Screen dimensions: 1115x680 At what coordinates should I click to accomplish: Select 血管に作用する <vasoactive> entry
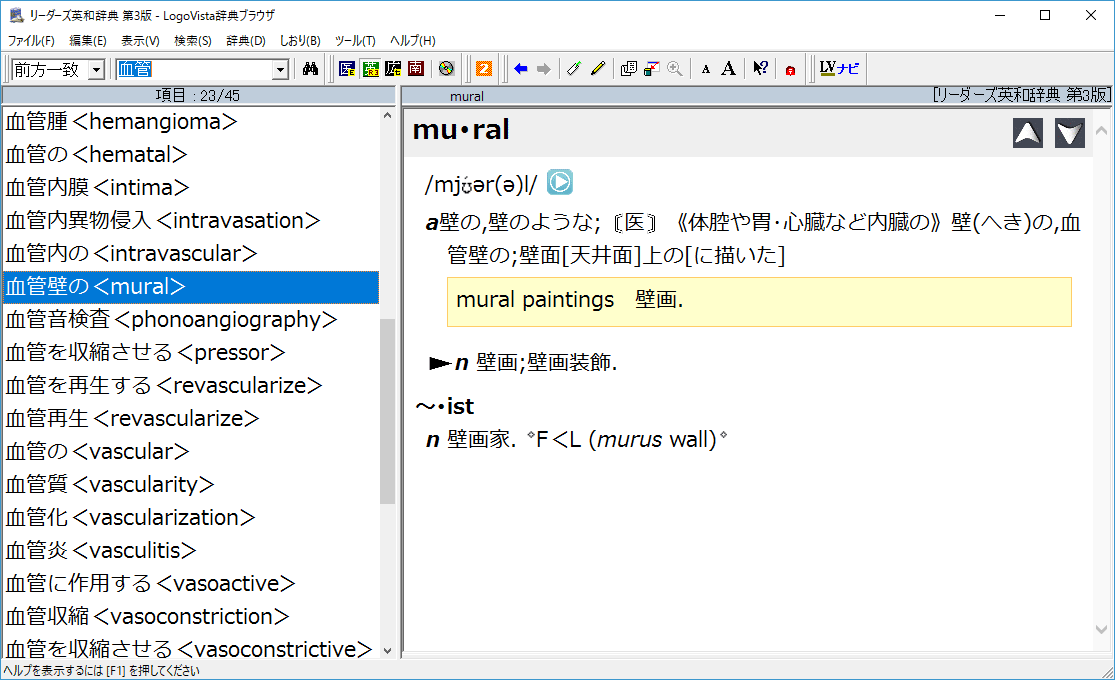(191, 584)
